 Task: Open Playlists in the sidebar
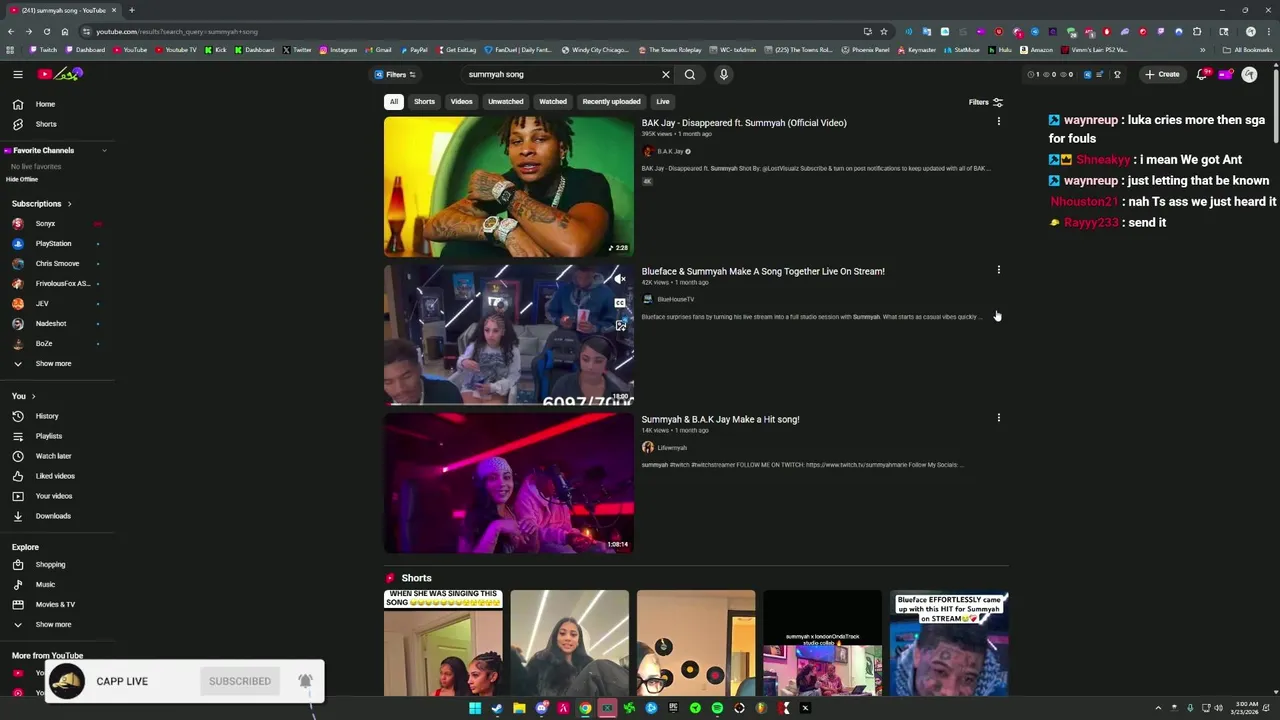[x=57, y=436]
